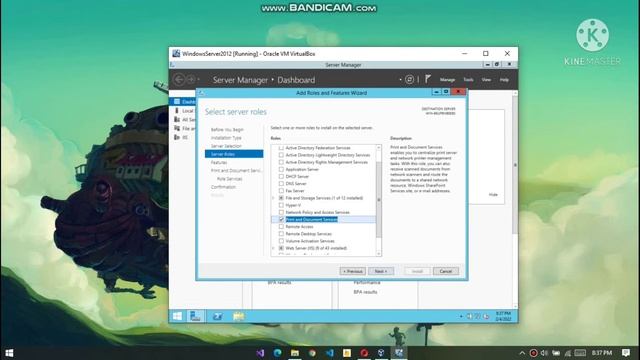The height and width of the screenshot is (360, 640).
Task: Go forward with Server Manager forward arrow
Action: tap(191, 80)
